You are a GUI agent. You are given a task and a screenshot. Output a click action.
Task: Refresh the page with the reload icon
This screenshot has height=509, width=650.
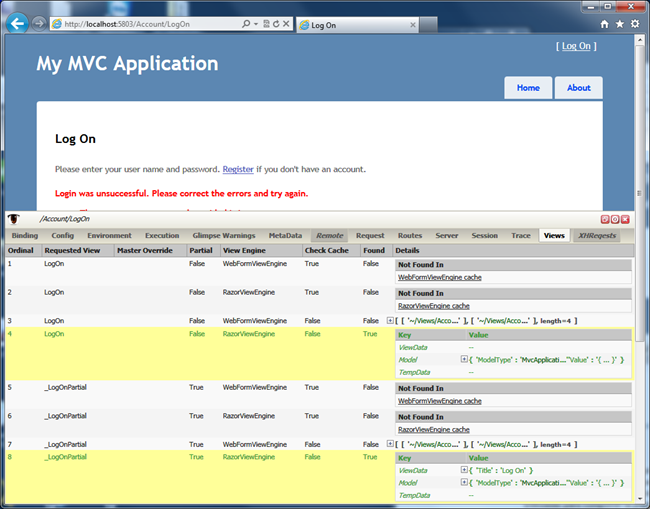click(273, 23)
